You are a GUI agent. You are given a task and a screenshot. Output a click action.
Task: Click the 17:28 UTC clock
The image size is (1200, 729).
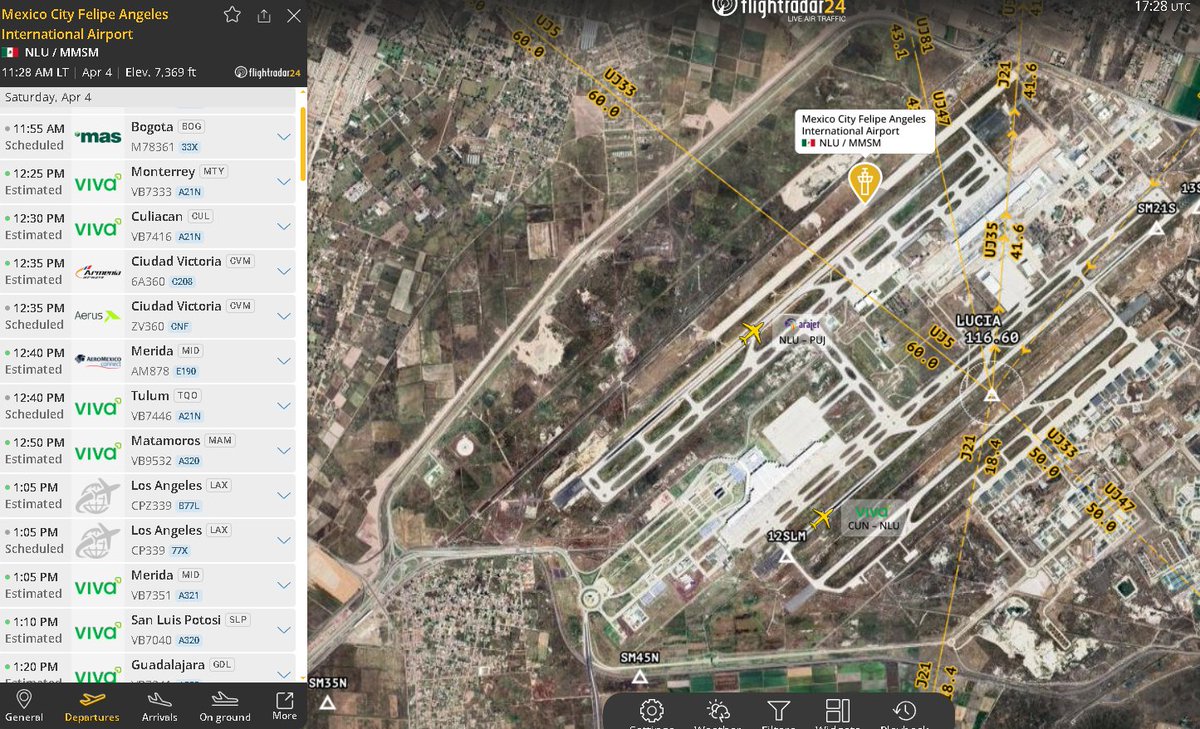point(1164,7)
